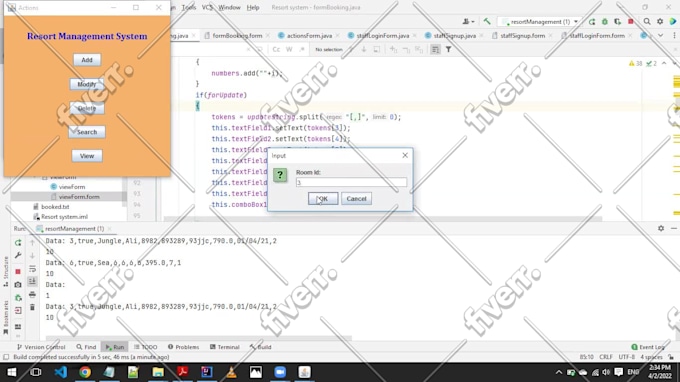The width and height of the screenshot is (680, 382).
Task: Click the Add button in Actions window
Action: [87, 60]
